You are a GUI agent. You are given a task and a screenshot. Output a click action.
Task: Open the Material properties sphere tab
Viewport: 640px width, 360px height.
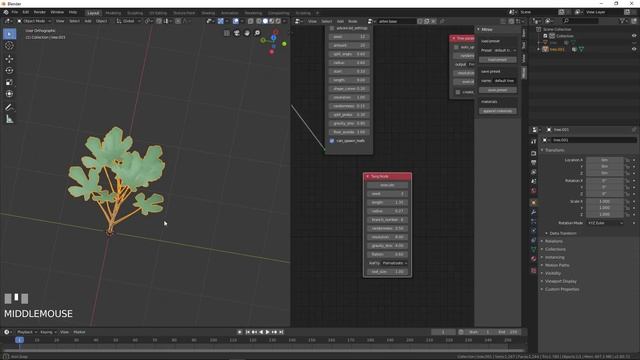(533, 259)
